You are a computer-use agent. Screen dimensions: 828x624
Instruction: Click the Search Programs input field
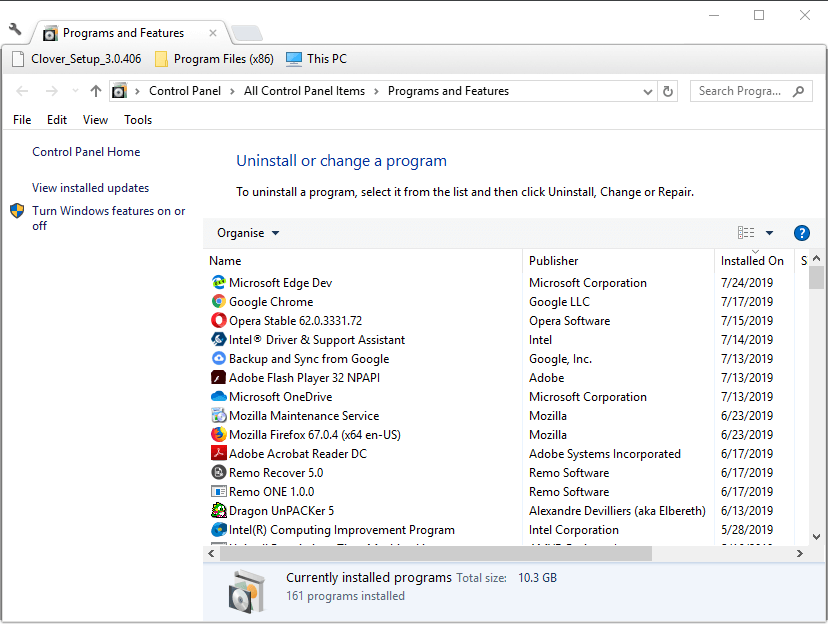(744, 91)
